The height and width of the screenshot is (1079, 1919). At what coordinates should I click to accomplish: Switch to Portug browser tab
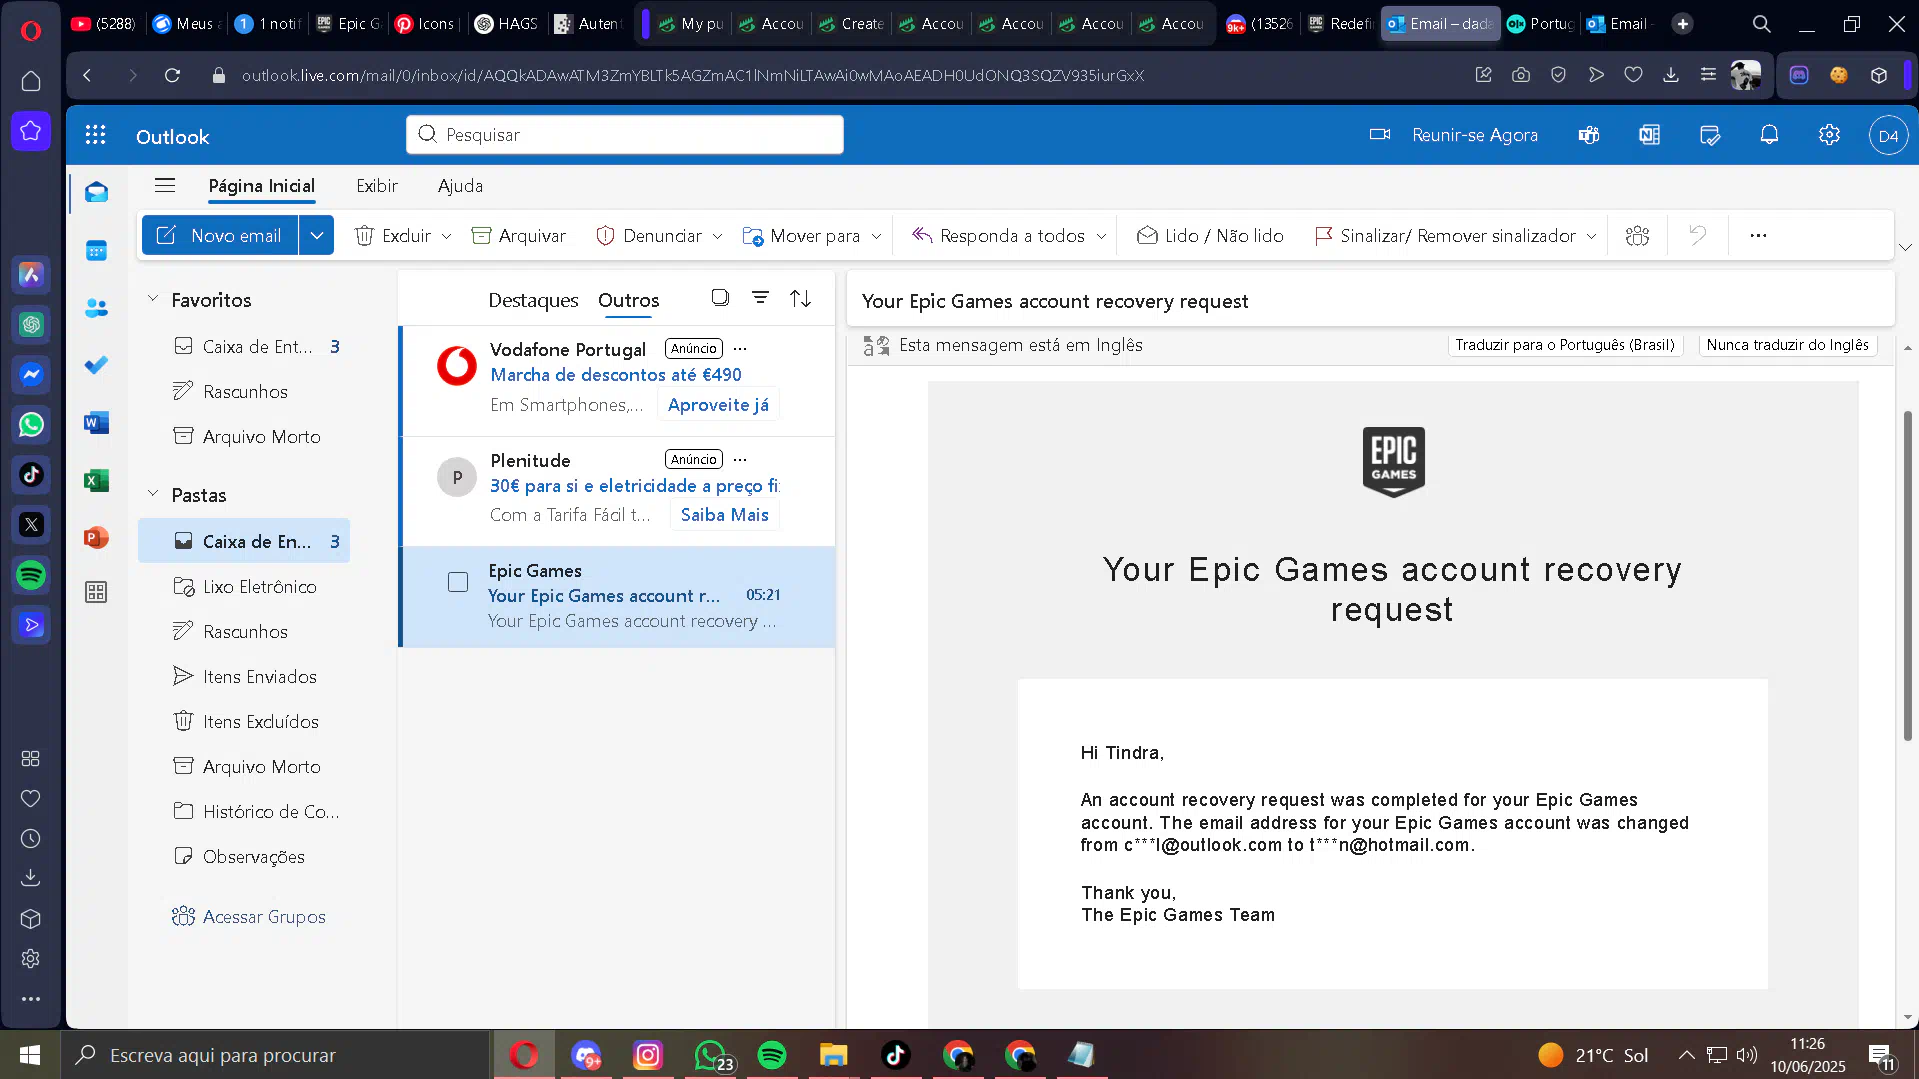(x=1540, y=23)
